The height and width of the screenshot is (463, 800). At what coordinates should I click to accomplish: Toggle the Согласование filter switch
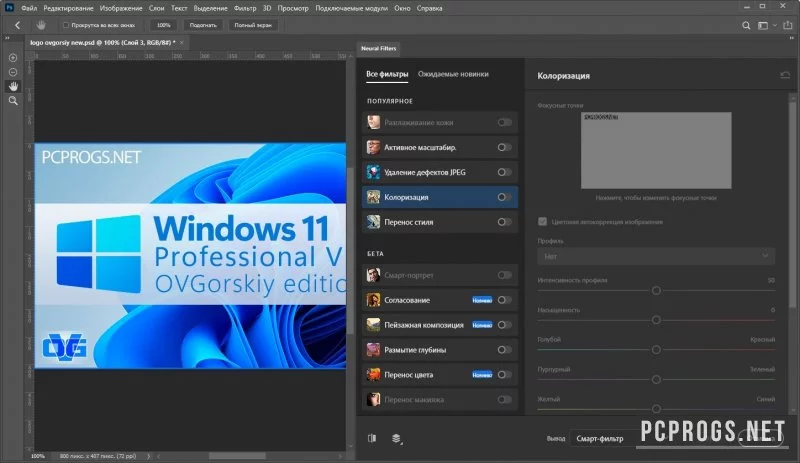(505, 300)
